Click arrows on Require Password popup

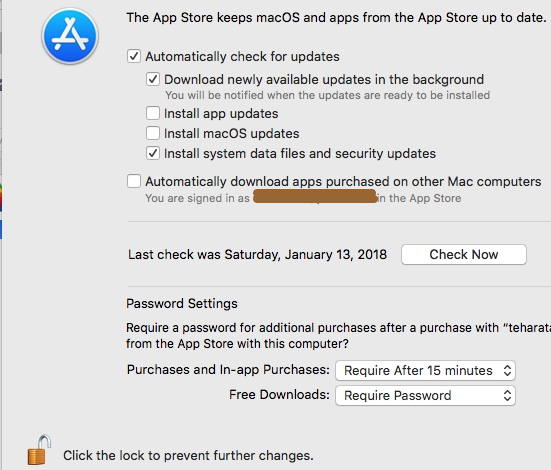tap(507, 395)
